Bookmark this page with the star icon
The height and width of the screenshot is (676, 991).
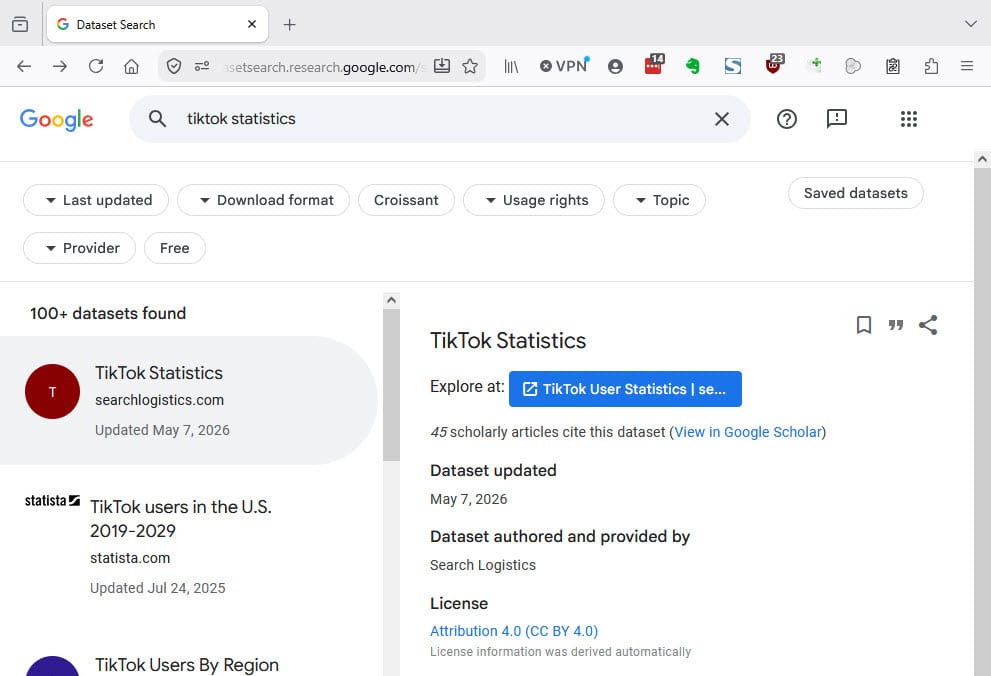coord(470,66)
